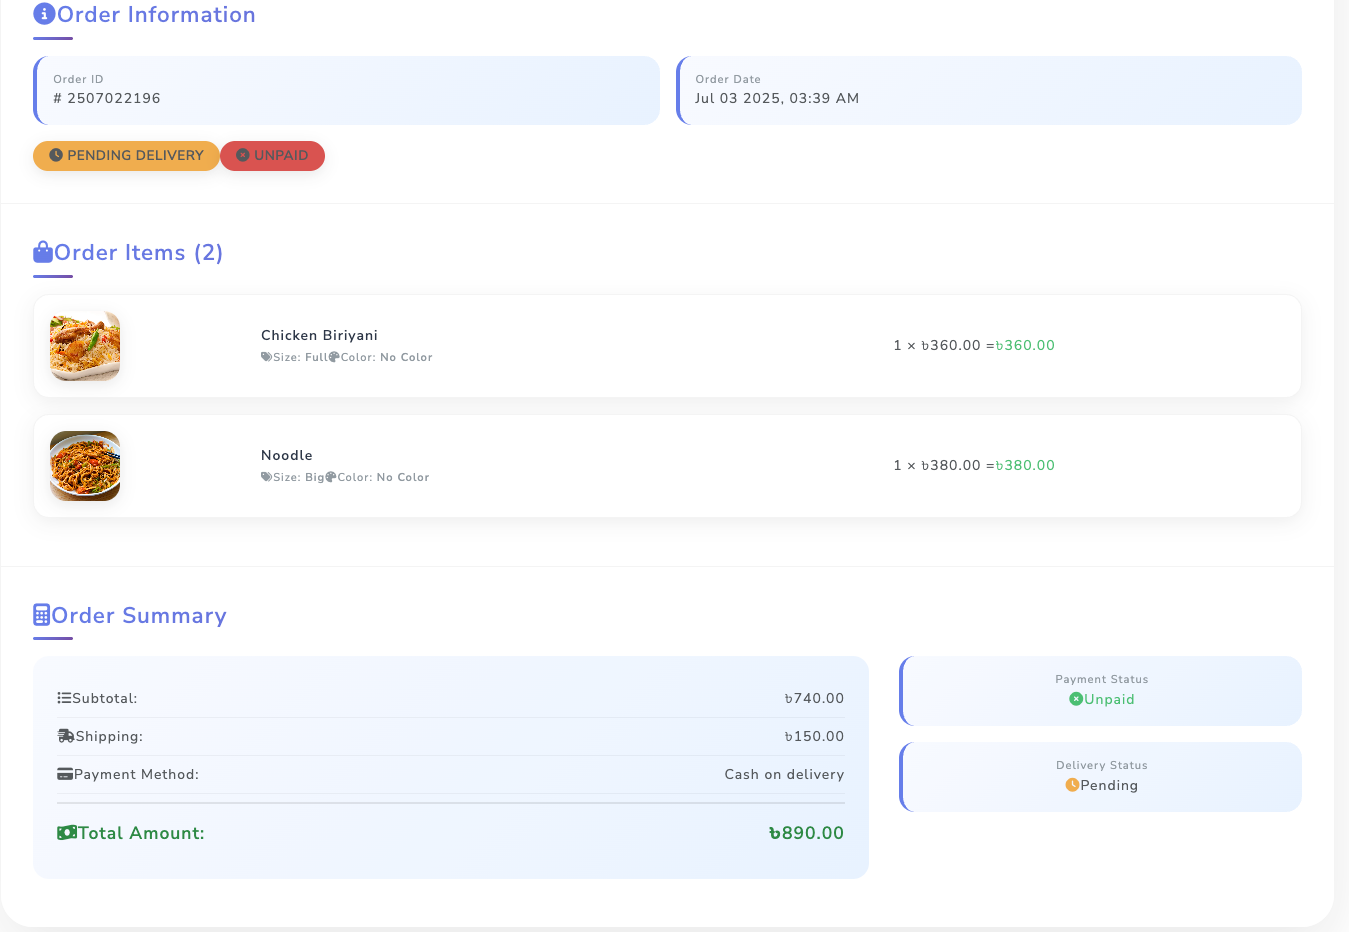The width and height of the screenshot is (1349, 932).
Task: Click the calculator icon beside Order Summary
Action: (42, 615)
